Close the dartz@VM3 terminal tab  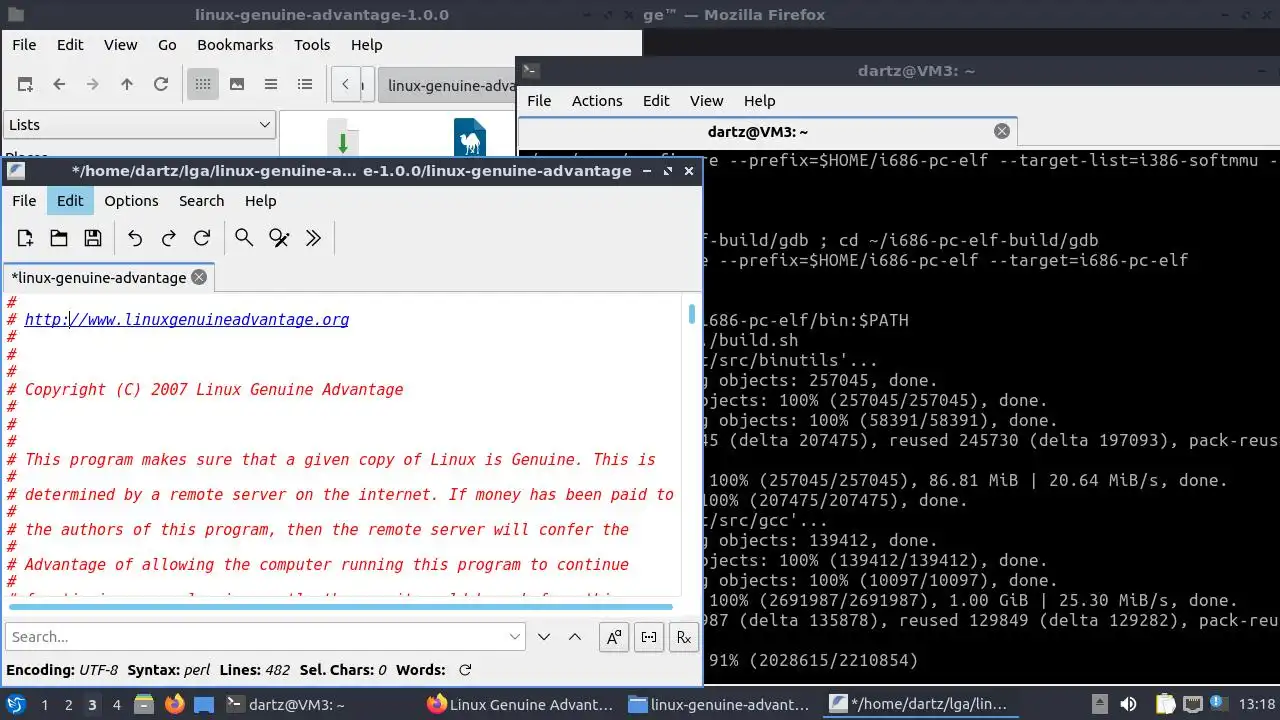[1002, 131]
